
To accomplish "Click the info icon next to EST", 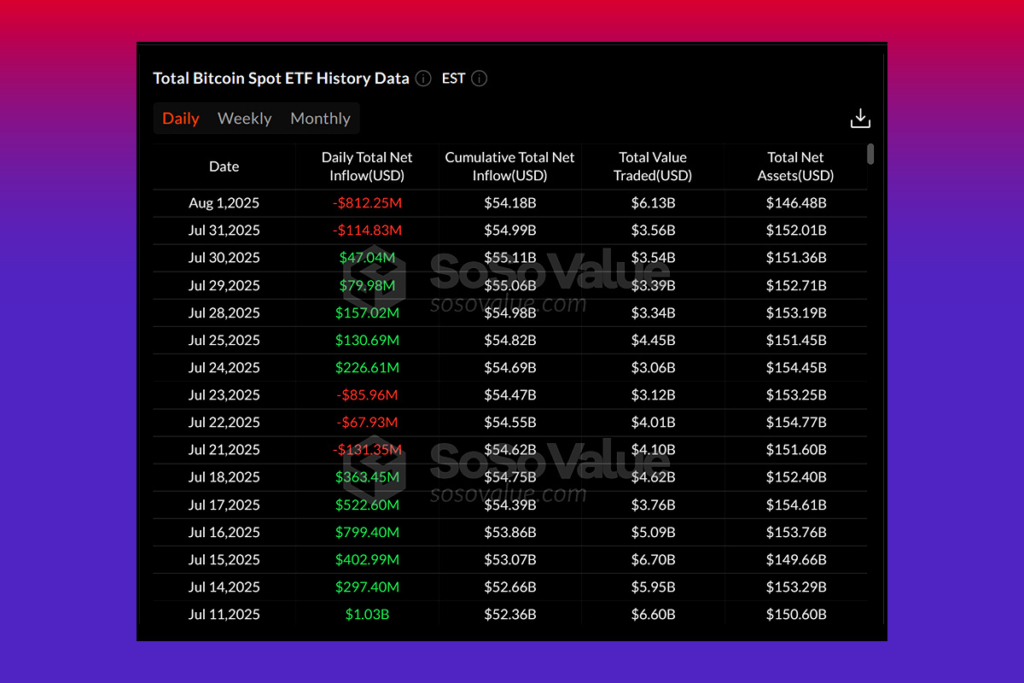I will [x=479, y=78].
